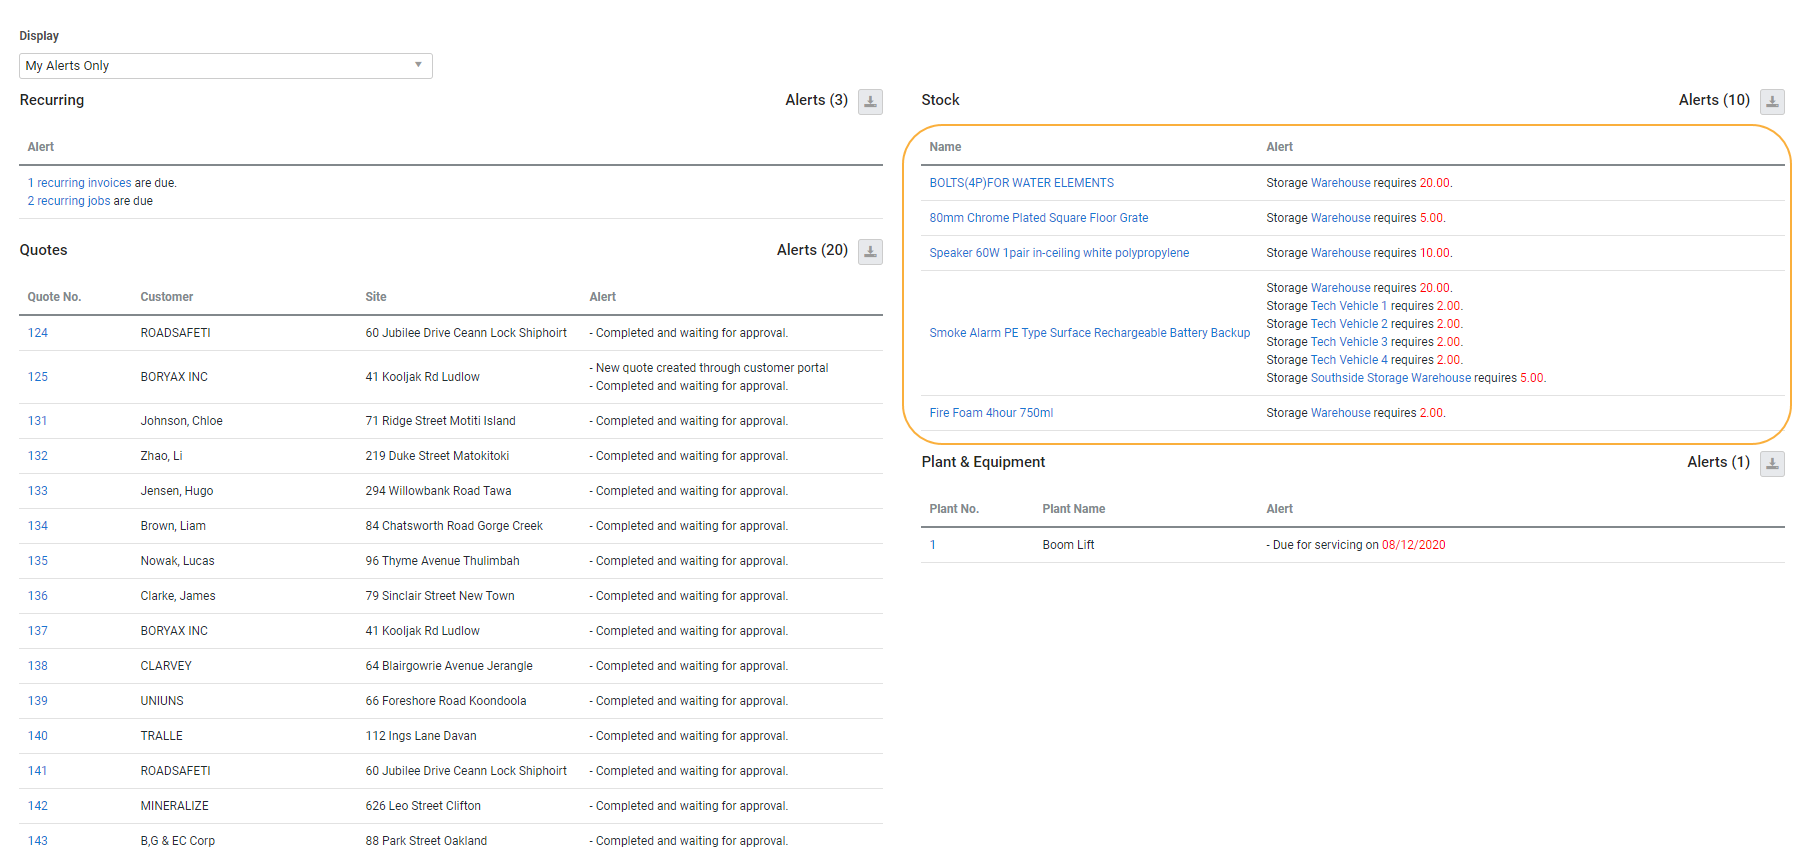Download the Quotes alerts list
Viewport: 1802px width, 854px height.
point(870,252)
